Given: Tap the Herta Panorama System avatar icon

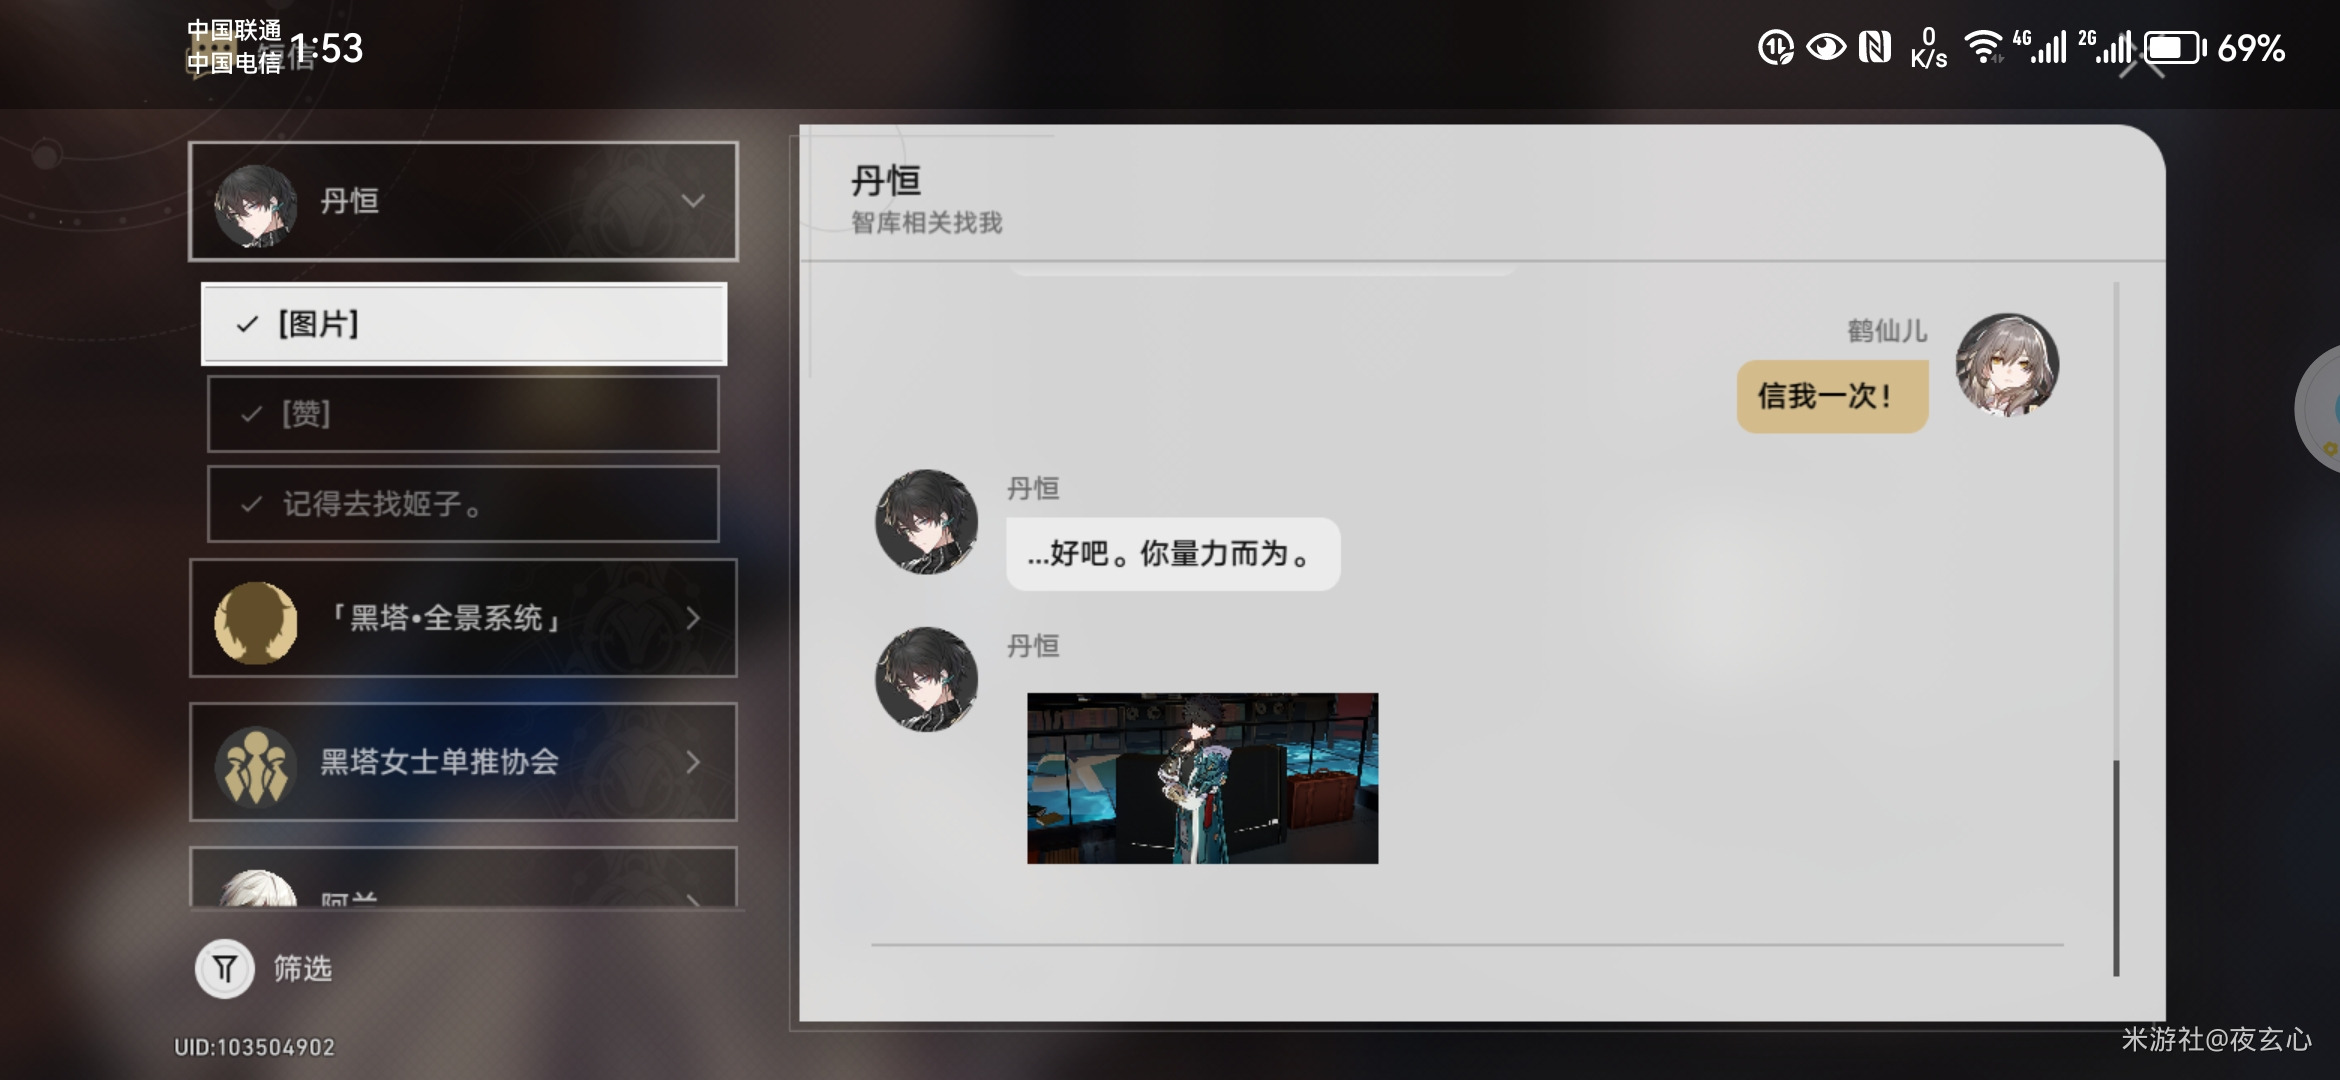Looking at the screenshot, I should tap(256, 621).
